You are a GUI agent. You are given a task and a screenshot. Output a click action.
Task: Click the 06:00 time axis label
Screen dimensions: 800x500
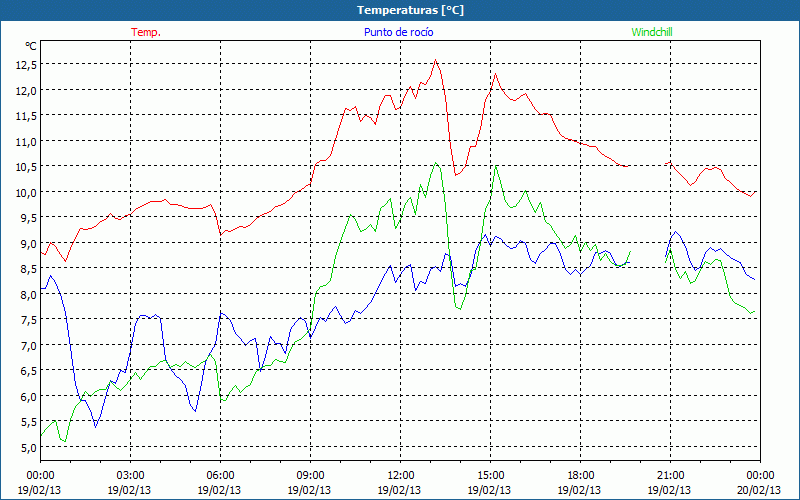(x=220, y=476)
